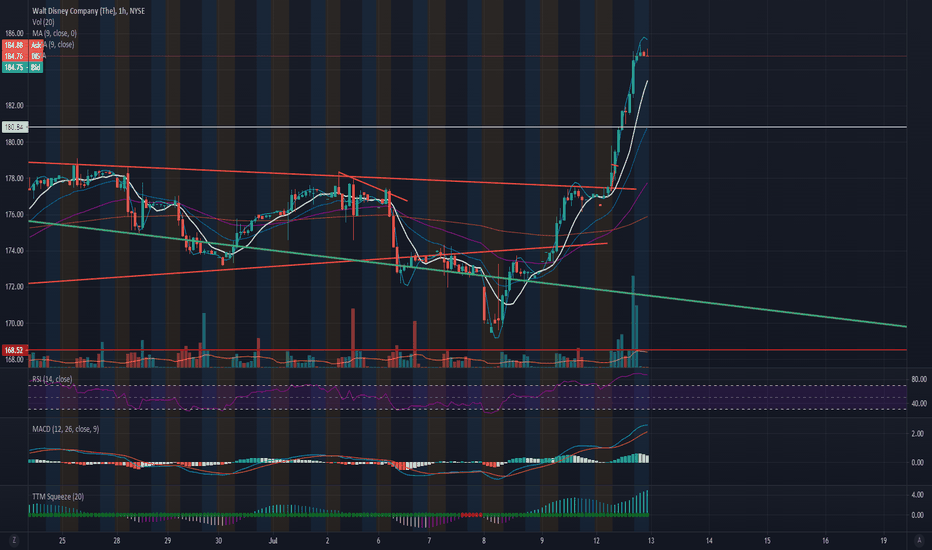932x550 pixels.
Task: Click the 186.00 price scale label
Action: point(14,33)
